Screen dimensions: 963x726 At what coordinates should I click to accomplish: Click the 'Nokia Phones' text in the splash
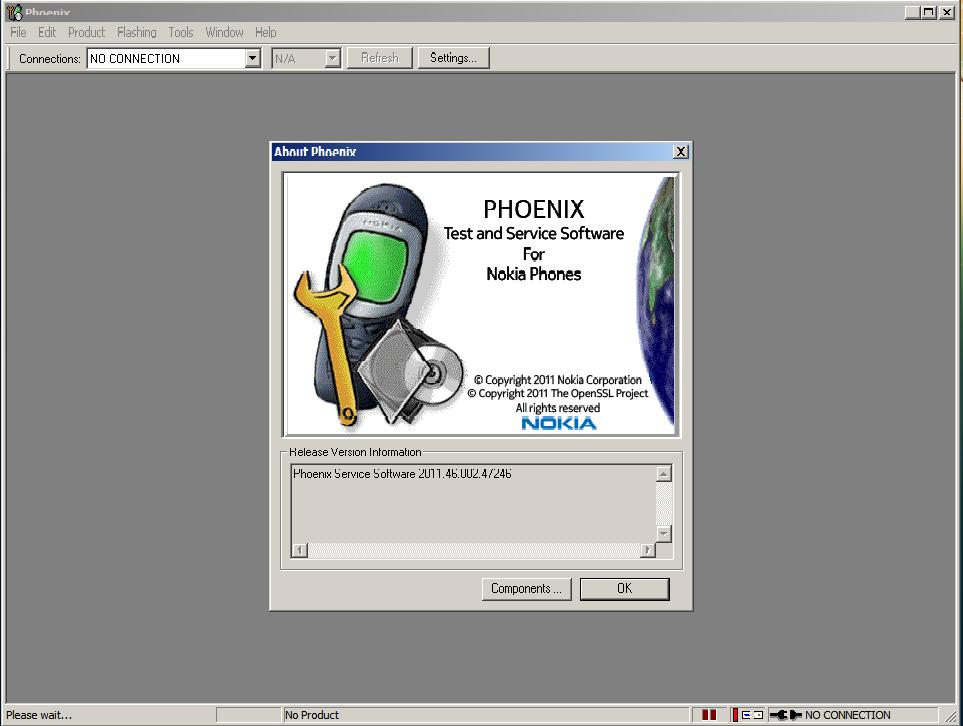click(x=534, y=274)
